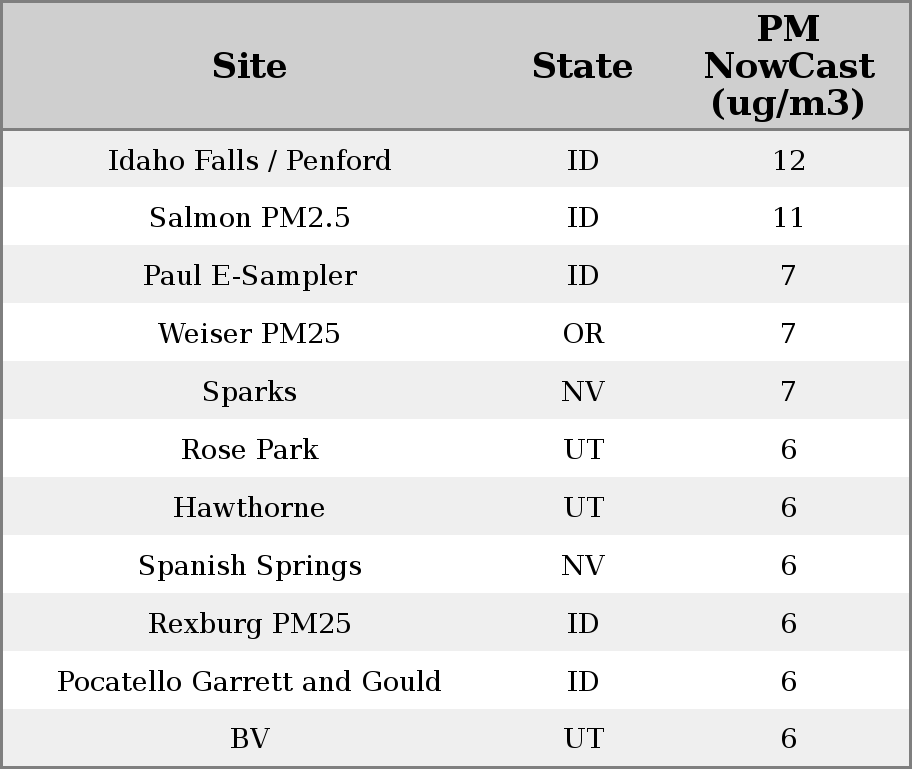Open the Salmon PM2.5 site entry

point(249,218)
